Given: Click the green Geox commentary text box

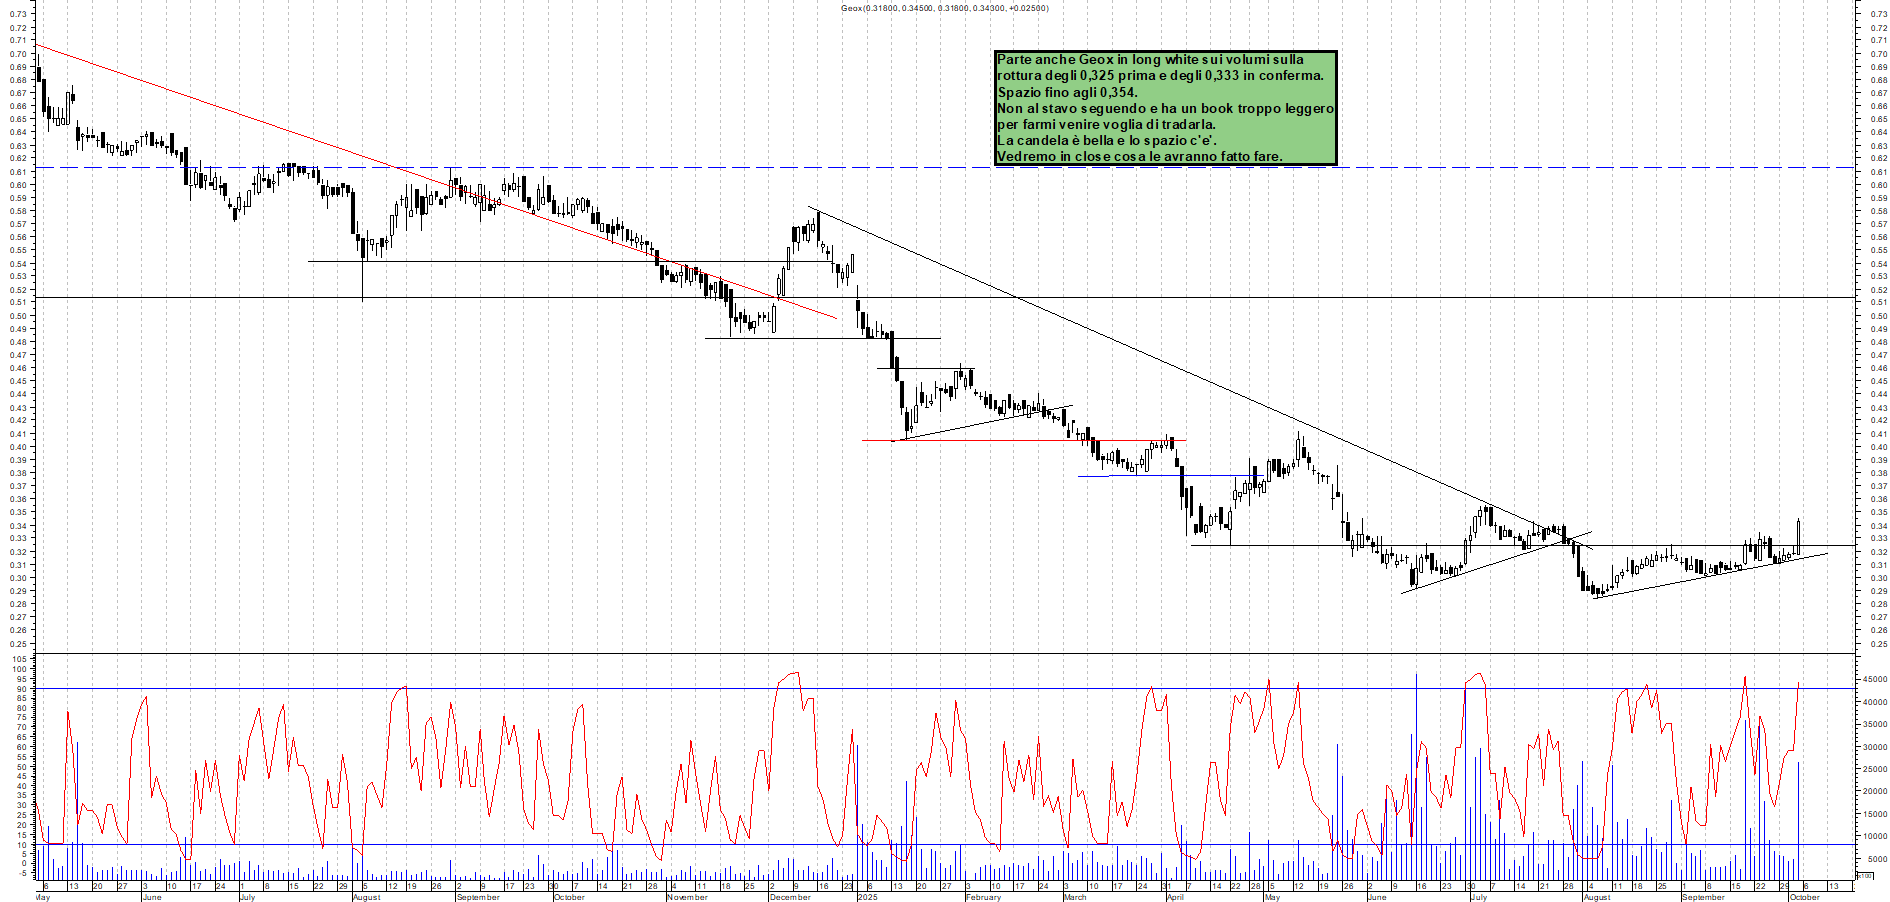Looking at the screenshot, I should pos(1165,108).
